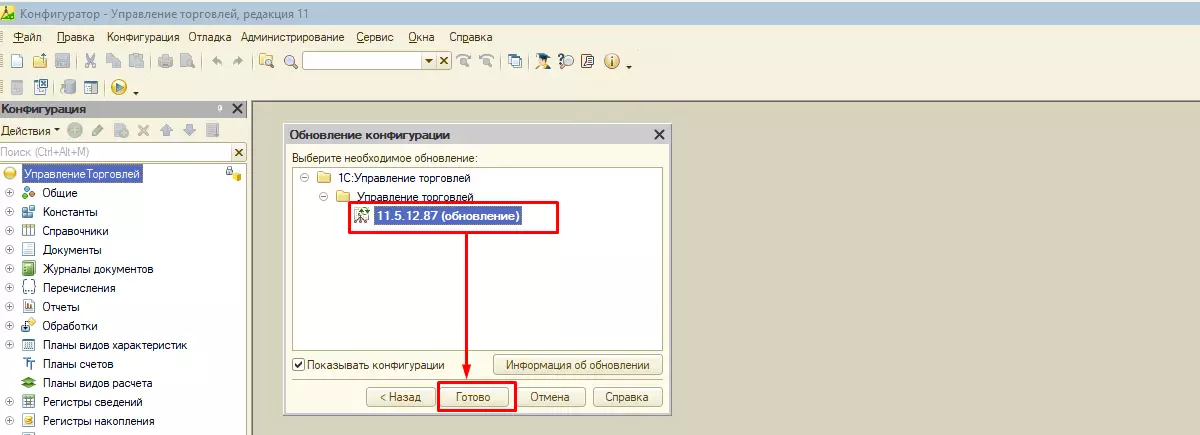Toggle Показывать конфигурации checkbox

[x=298, y=365]
